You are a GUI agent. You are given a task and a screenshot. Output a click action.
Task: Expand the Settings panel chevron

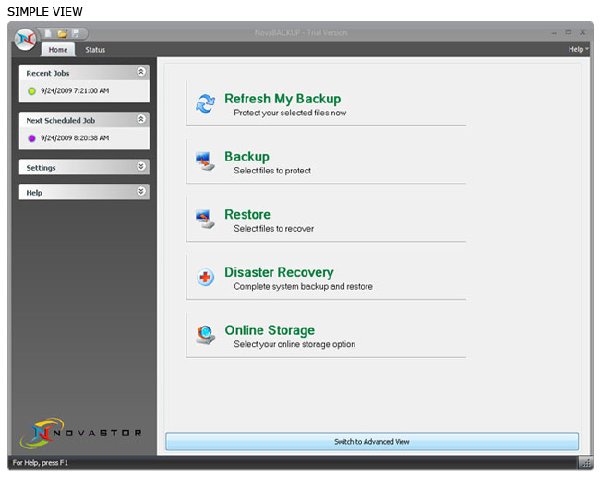tap(141, 166)
